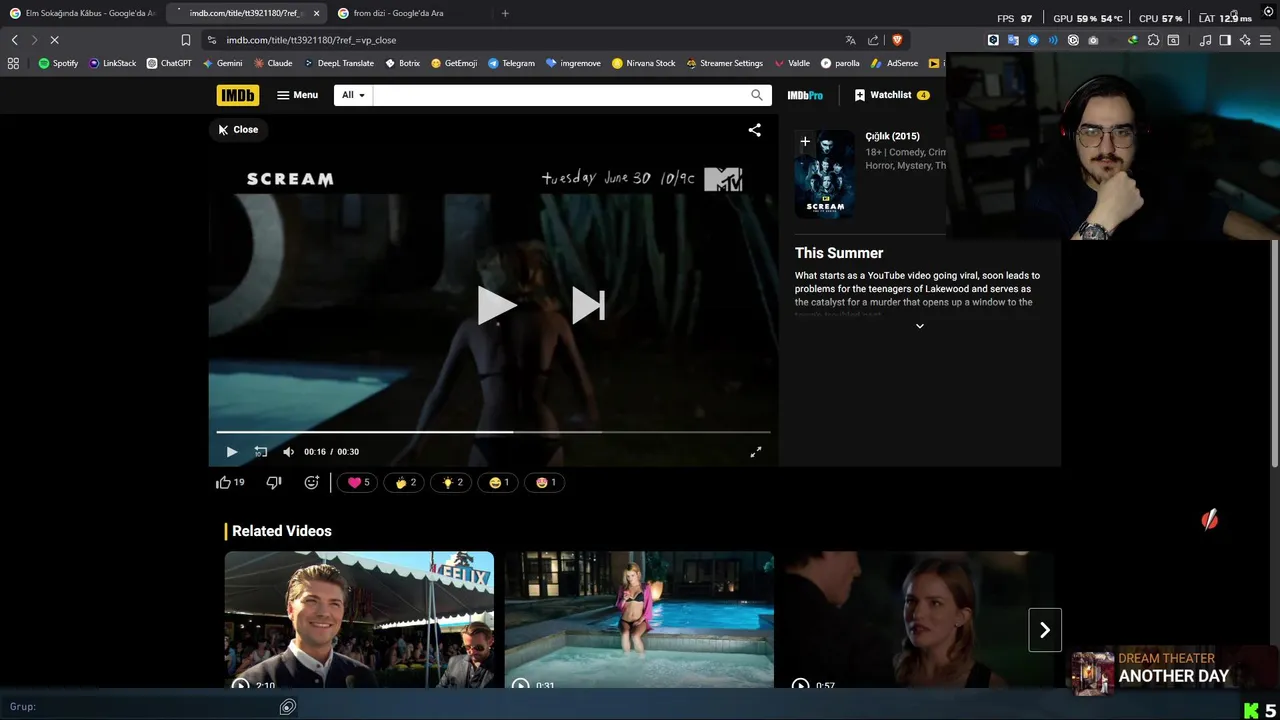Focus the IMDb search field
This screenshot has width=1280, height=720.
560,95
